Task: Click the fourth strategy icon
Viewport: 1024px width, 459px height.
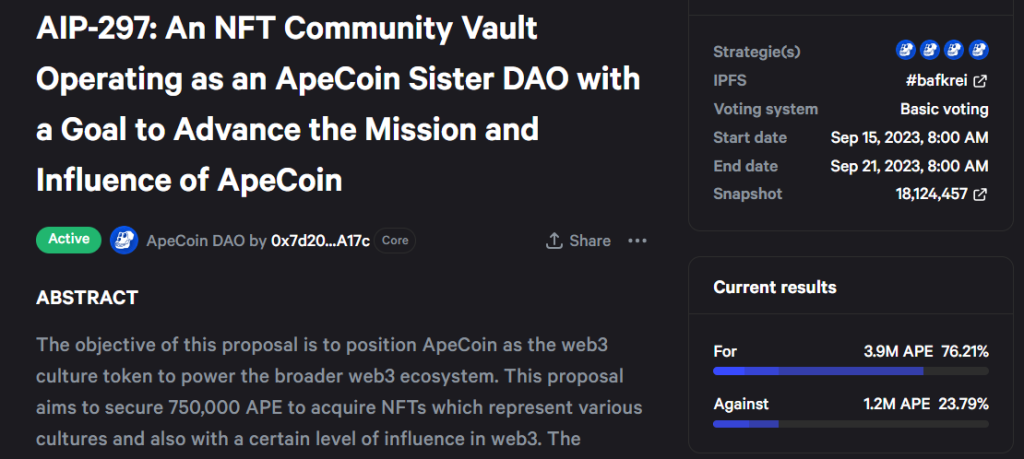Action: (x=979, y=50)
